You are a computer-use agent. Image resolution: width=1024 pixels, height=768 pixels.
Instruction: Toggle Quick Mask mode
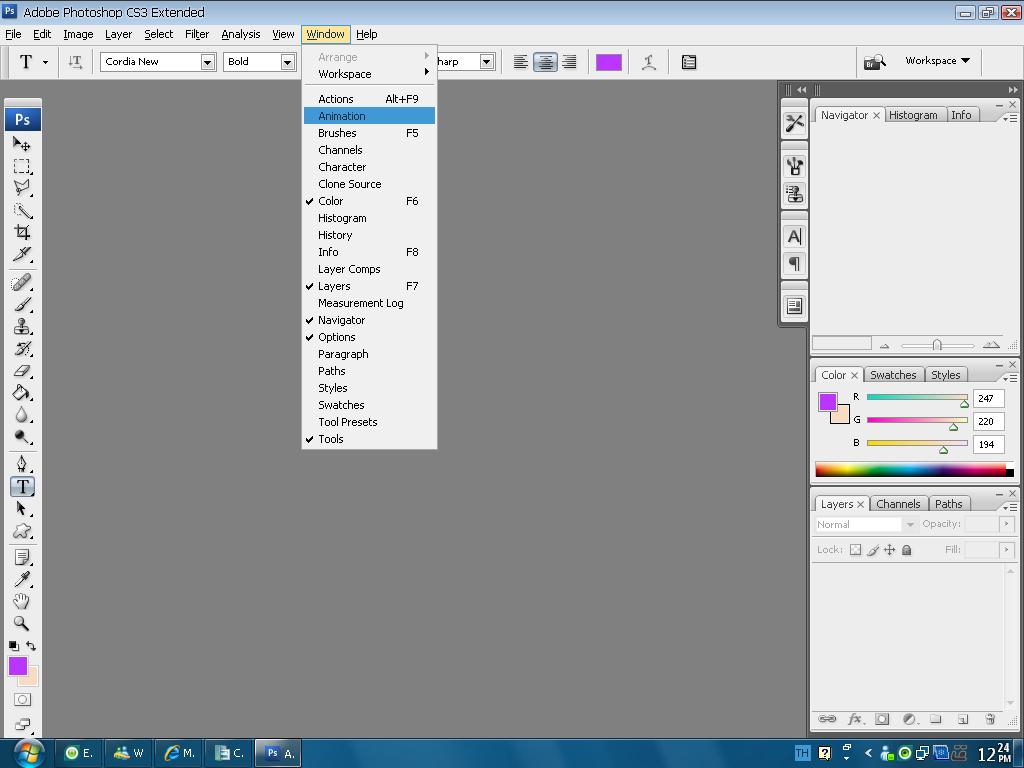[x=22, y=699]
